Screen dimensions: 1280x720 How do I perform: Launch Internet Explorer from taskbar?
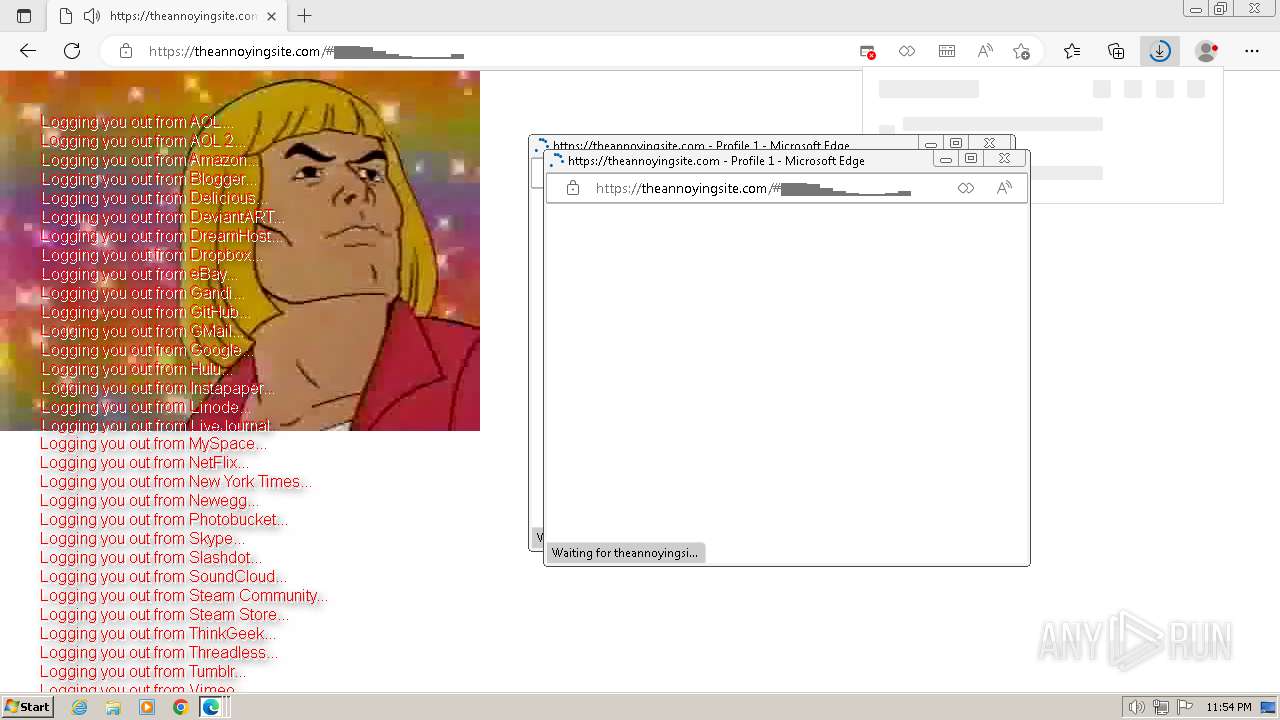click(80, 707)
